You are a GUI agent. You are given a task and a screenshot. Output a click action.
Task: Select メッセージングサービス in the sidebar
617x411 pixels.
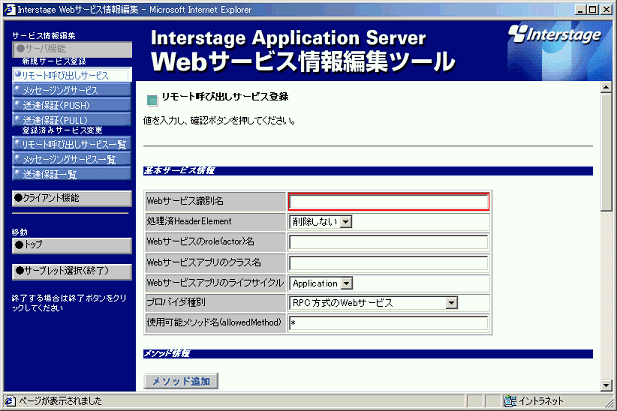(72, 90)
